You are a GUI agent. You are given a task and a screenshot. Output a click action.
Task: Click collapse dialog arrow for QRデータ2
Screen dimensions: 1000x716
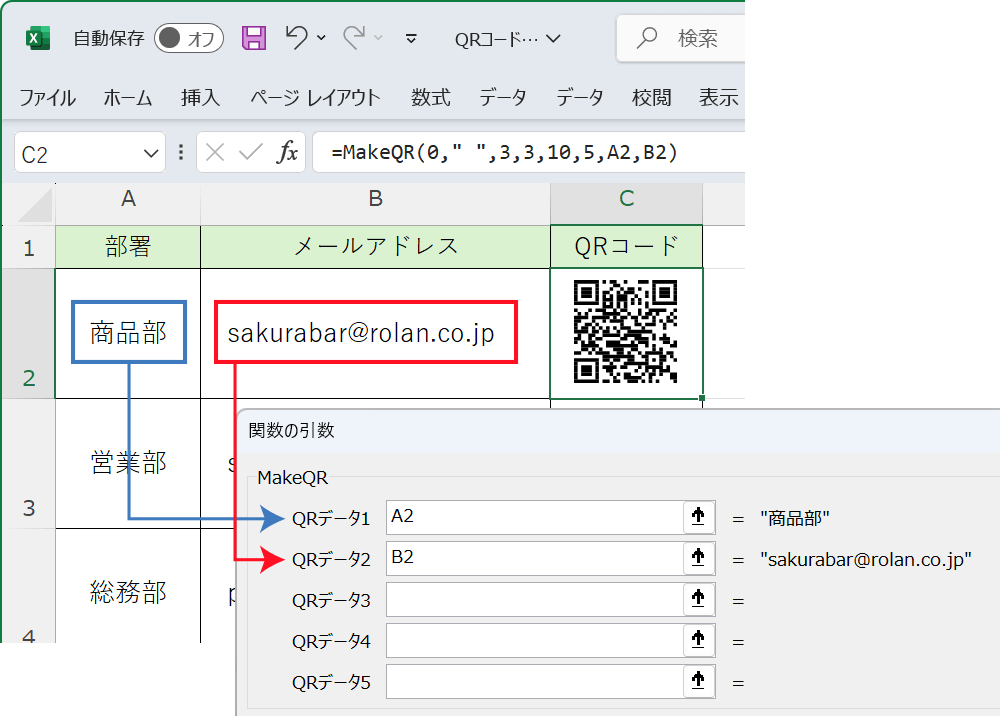pyautogui.click(x=698, y=558)
